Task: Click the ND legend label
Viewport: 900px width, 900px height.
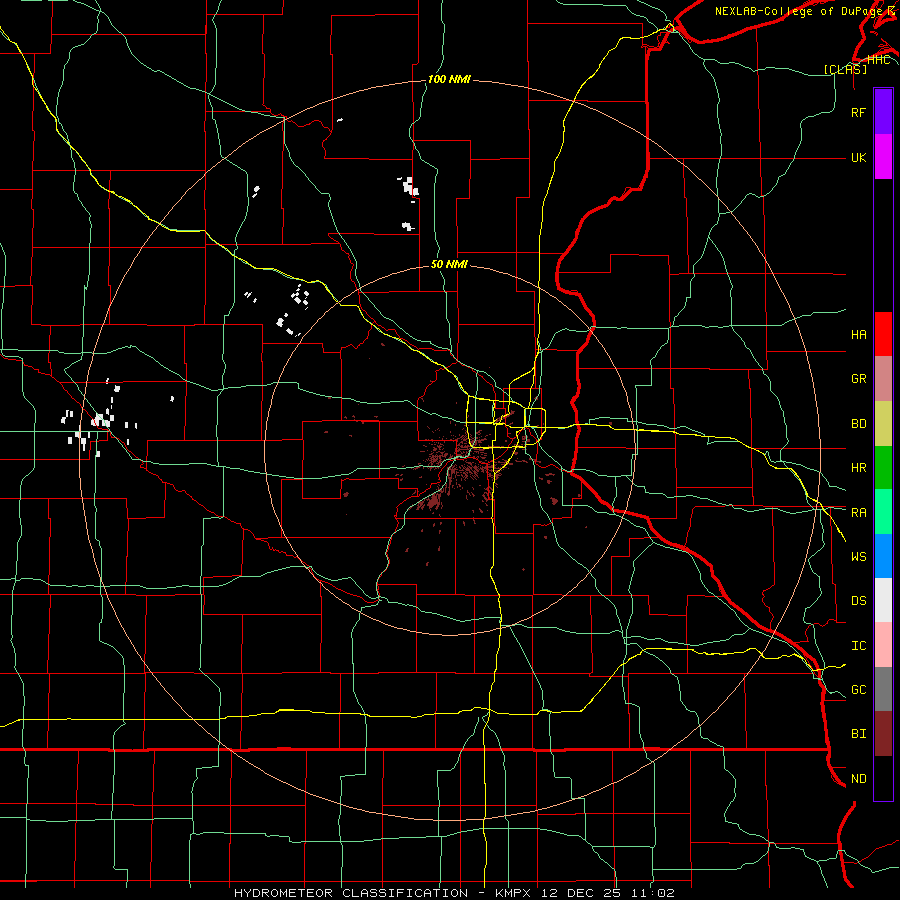Action: point(858,779)
